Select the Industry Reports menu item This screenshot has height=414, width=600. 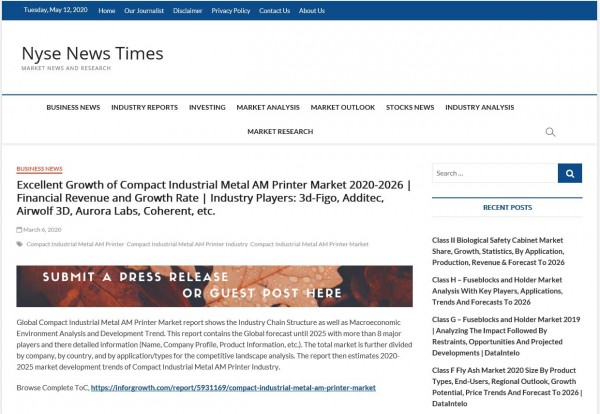[144, 107]
